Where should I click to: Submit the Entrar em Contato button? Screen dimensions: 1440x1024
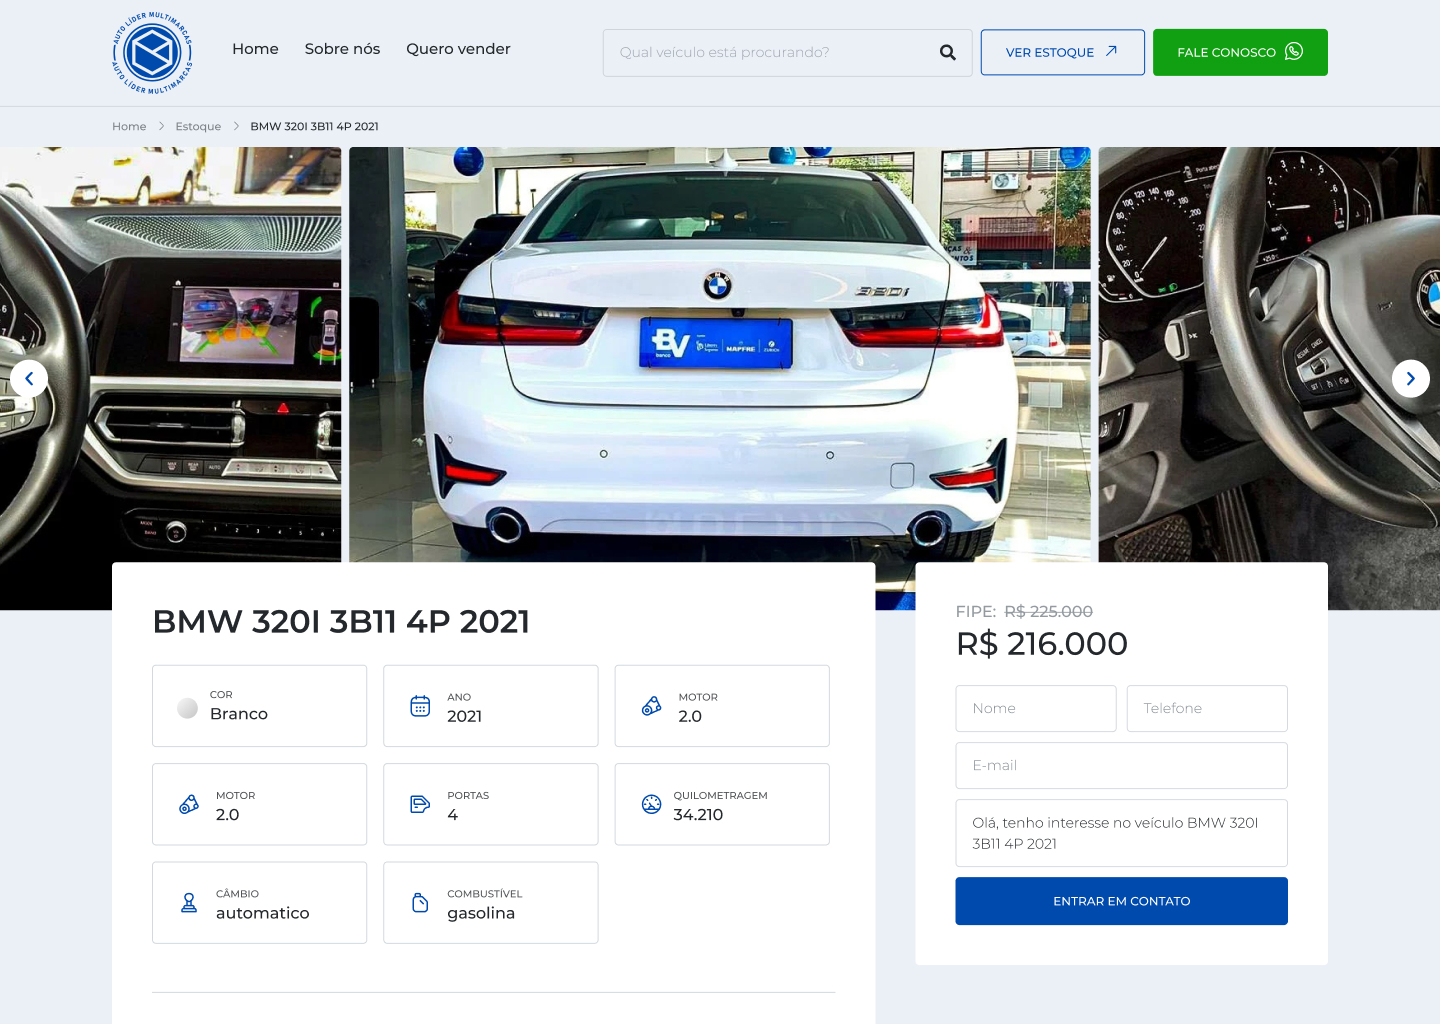[1121, 901]
